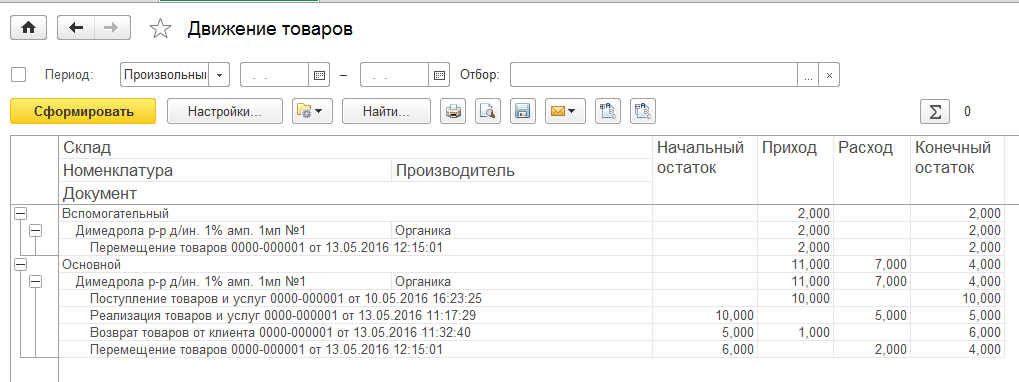This screenshot has width=1019, height=382.
Task: Go to the home page icon
Action: tap(29, 28)
